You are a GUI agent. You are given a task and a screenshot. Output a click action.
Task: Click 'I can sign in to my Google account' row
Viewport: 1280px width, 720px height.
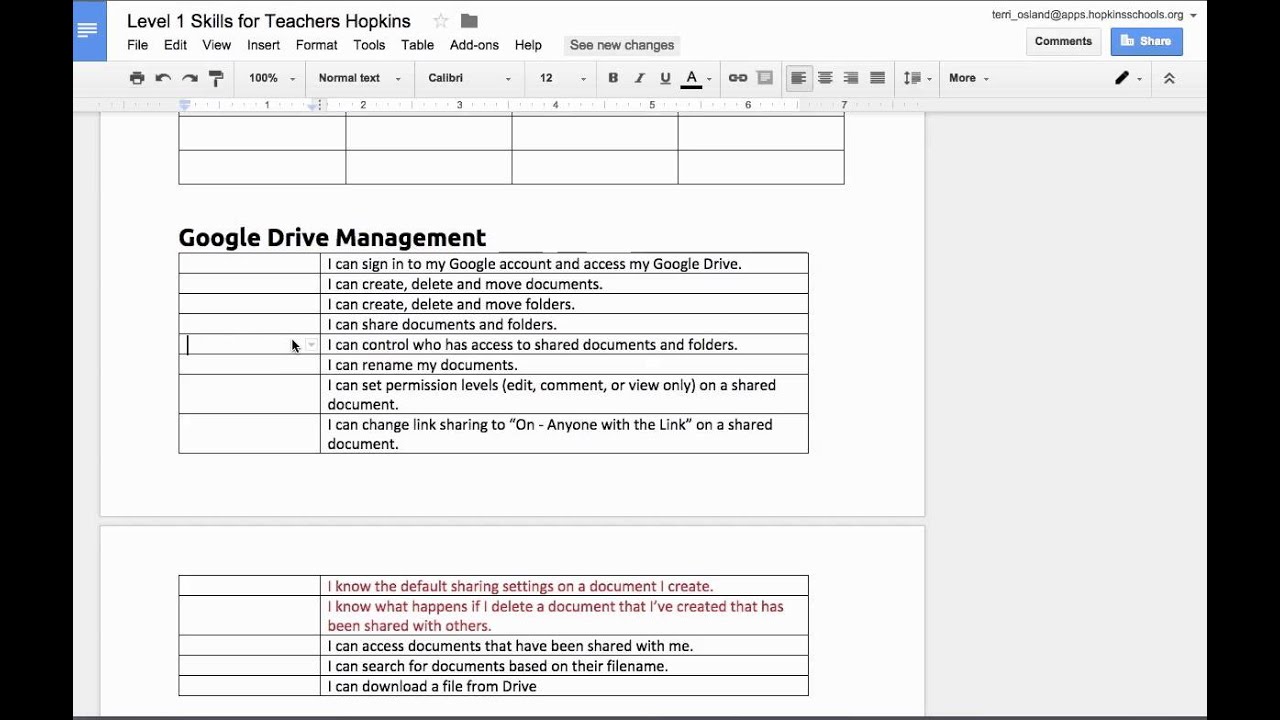[x=534, y=264]
